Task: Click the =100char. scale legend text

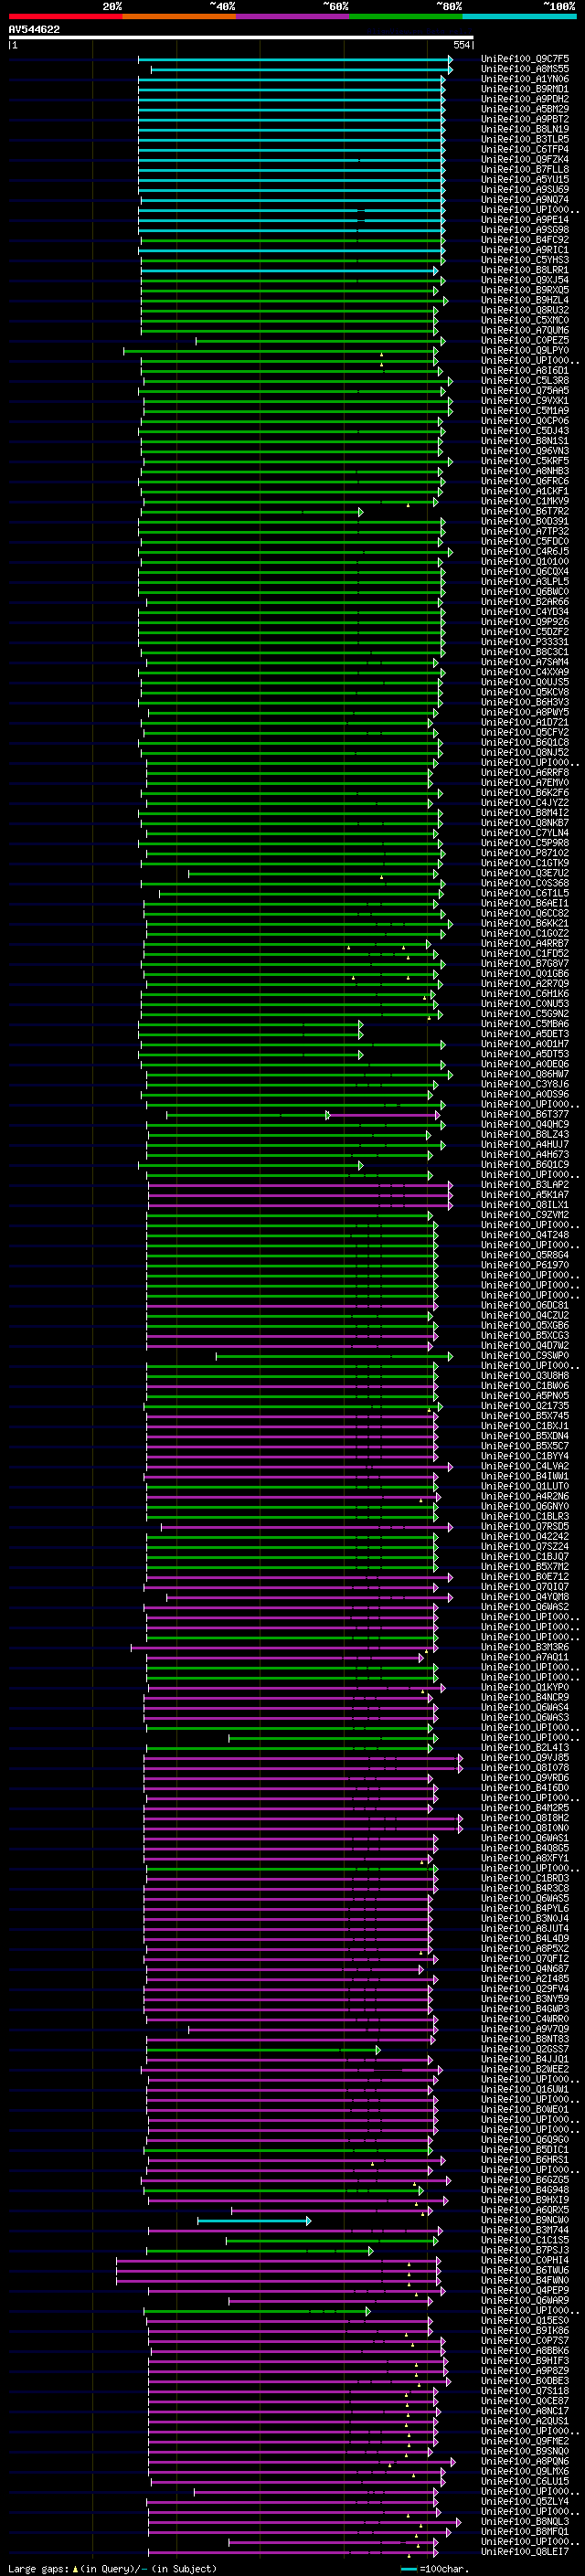Action: pyautogui.click(x=444, y=2569)
